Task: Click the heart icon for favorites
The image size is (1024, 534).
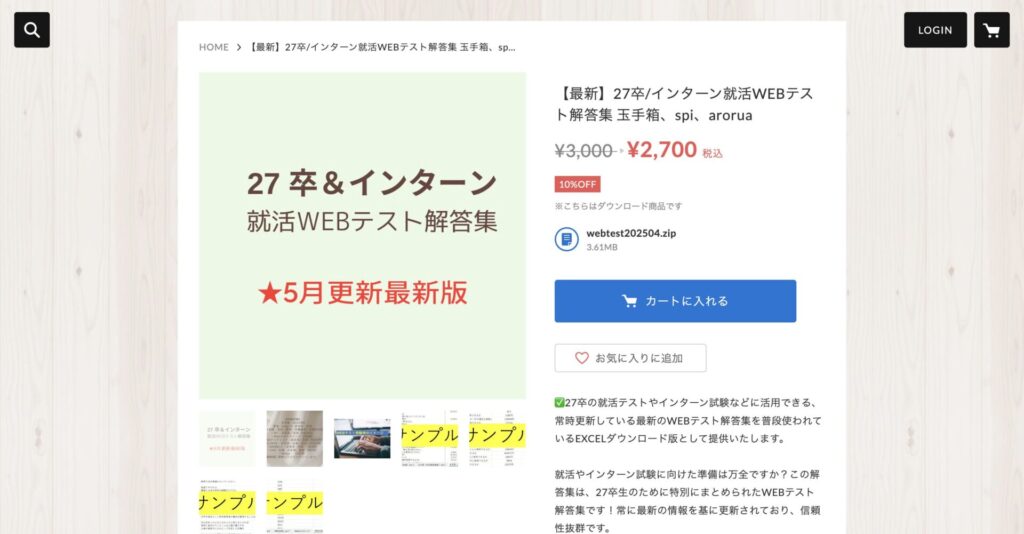Action: 581,358
